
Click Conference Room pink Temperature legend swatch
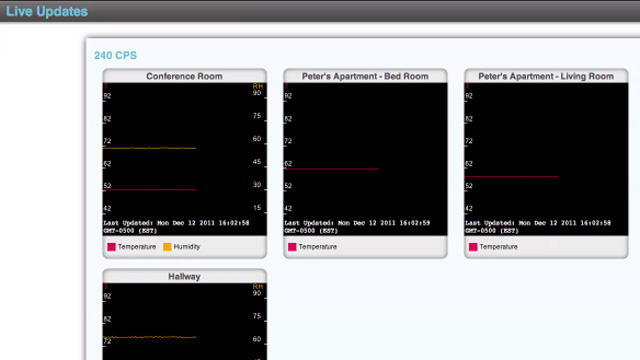(x=111, y=247)
